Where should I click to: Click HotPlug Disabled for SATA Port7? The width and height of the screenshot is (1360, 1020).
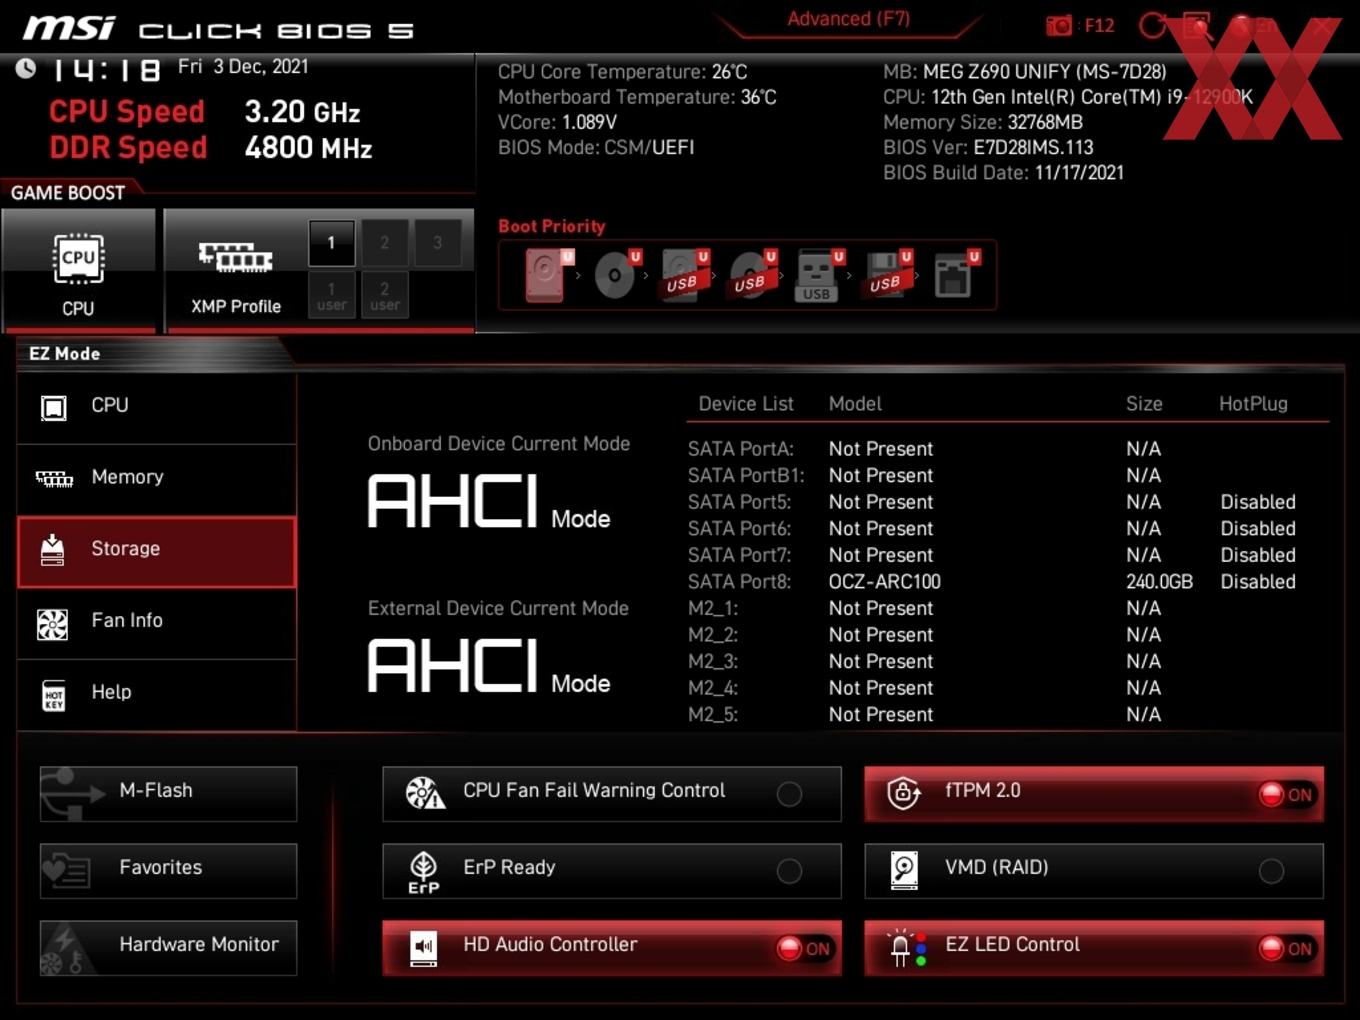(x=1257, y=555)
